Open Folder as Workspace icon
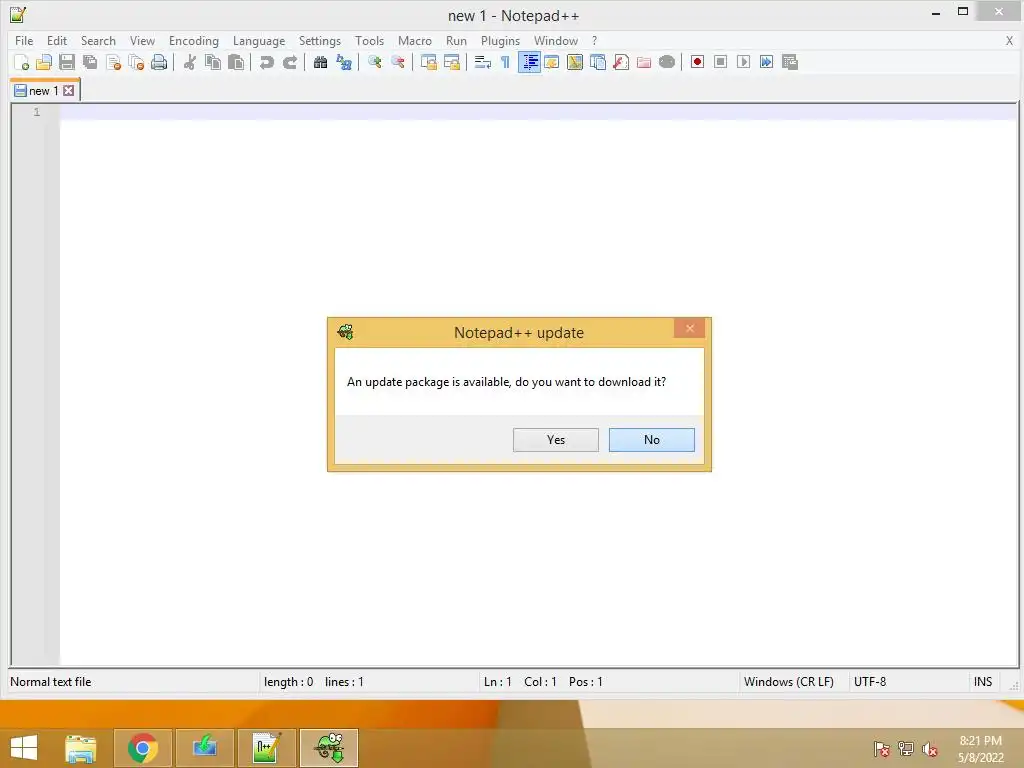Screen dimensions: 1024x768 (x=644, y=62)
